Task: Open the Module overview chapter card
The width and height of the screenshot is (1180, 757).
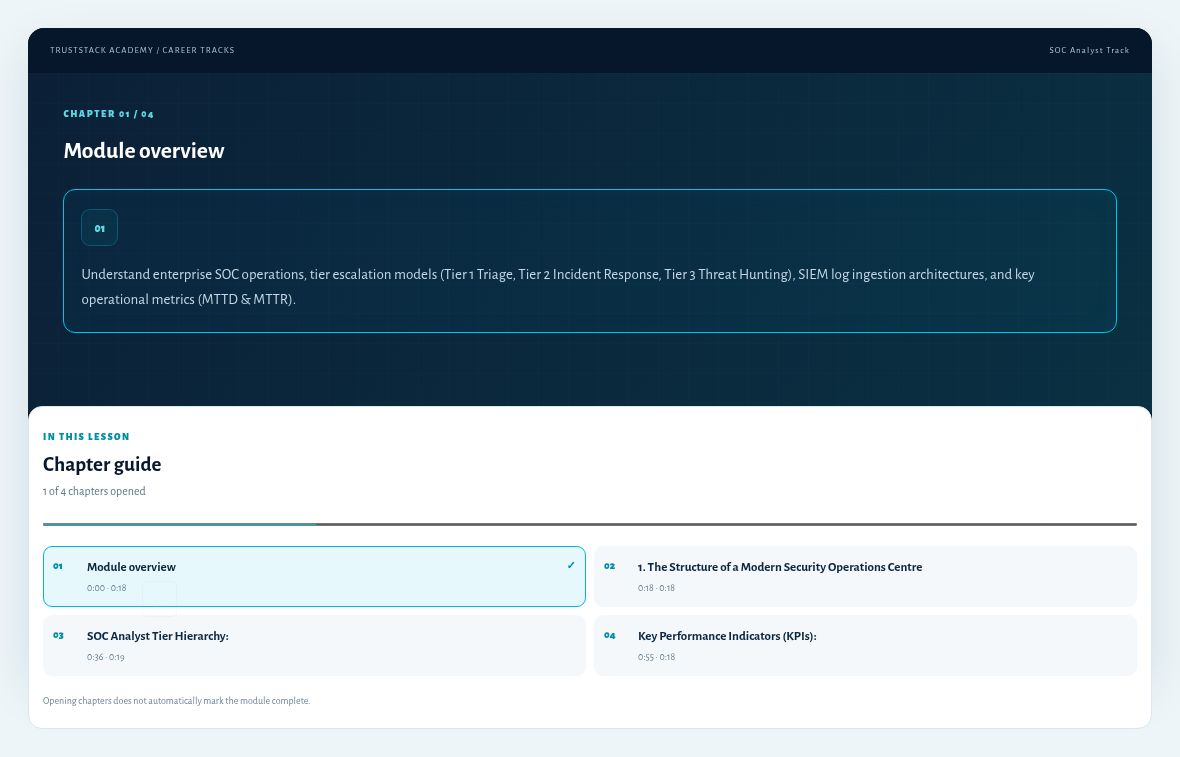Action: [314, 576]
